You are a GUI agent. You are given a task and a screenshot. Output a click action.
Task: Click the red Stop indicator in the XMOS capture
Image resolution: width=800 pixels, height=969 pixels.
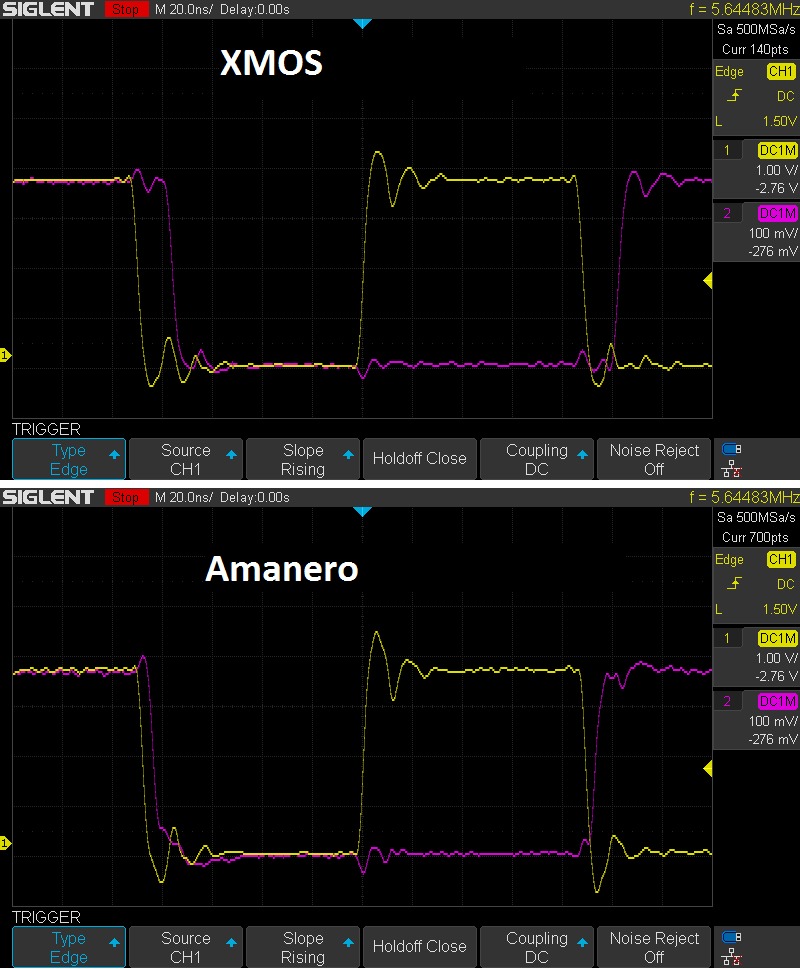126,9
